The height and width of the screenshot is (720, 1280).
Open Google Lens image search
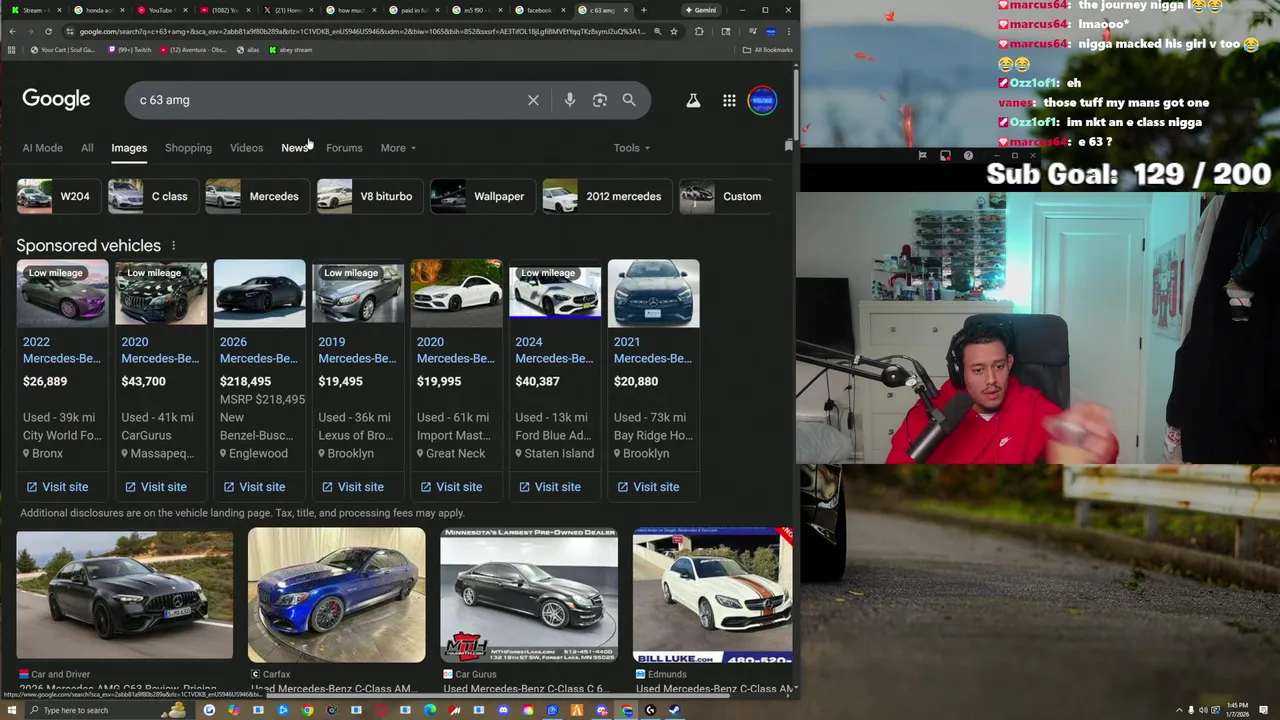coord(599,100)
